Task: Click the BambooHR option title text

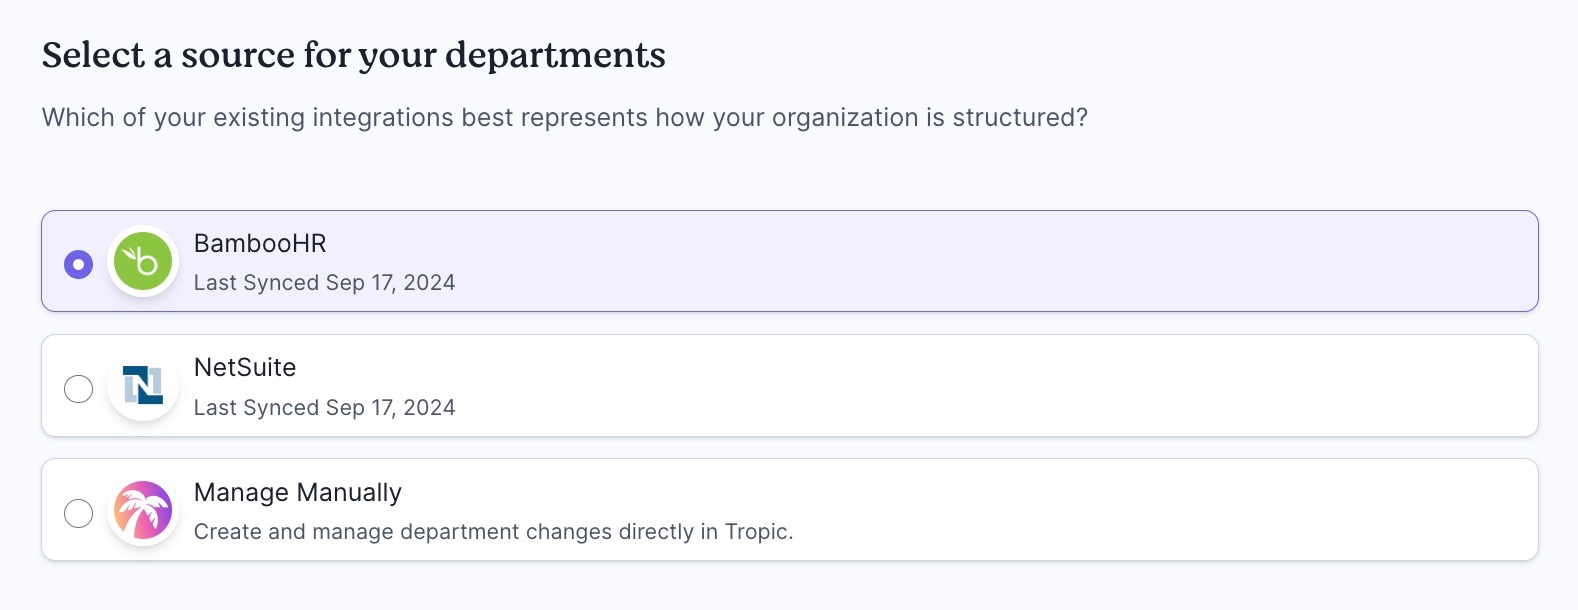Action: click(260, 243)
